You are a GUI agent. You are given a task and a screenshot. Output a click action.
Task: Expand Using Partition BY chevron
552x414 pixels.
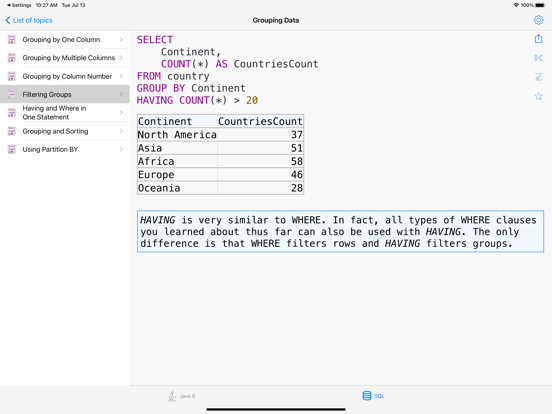coord(121,149)
